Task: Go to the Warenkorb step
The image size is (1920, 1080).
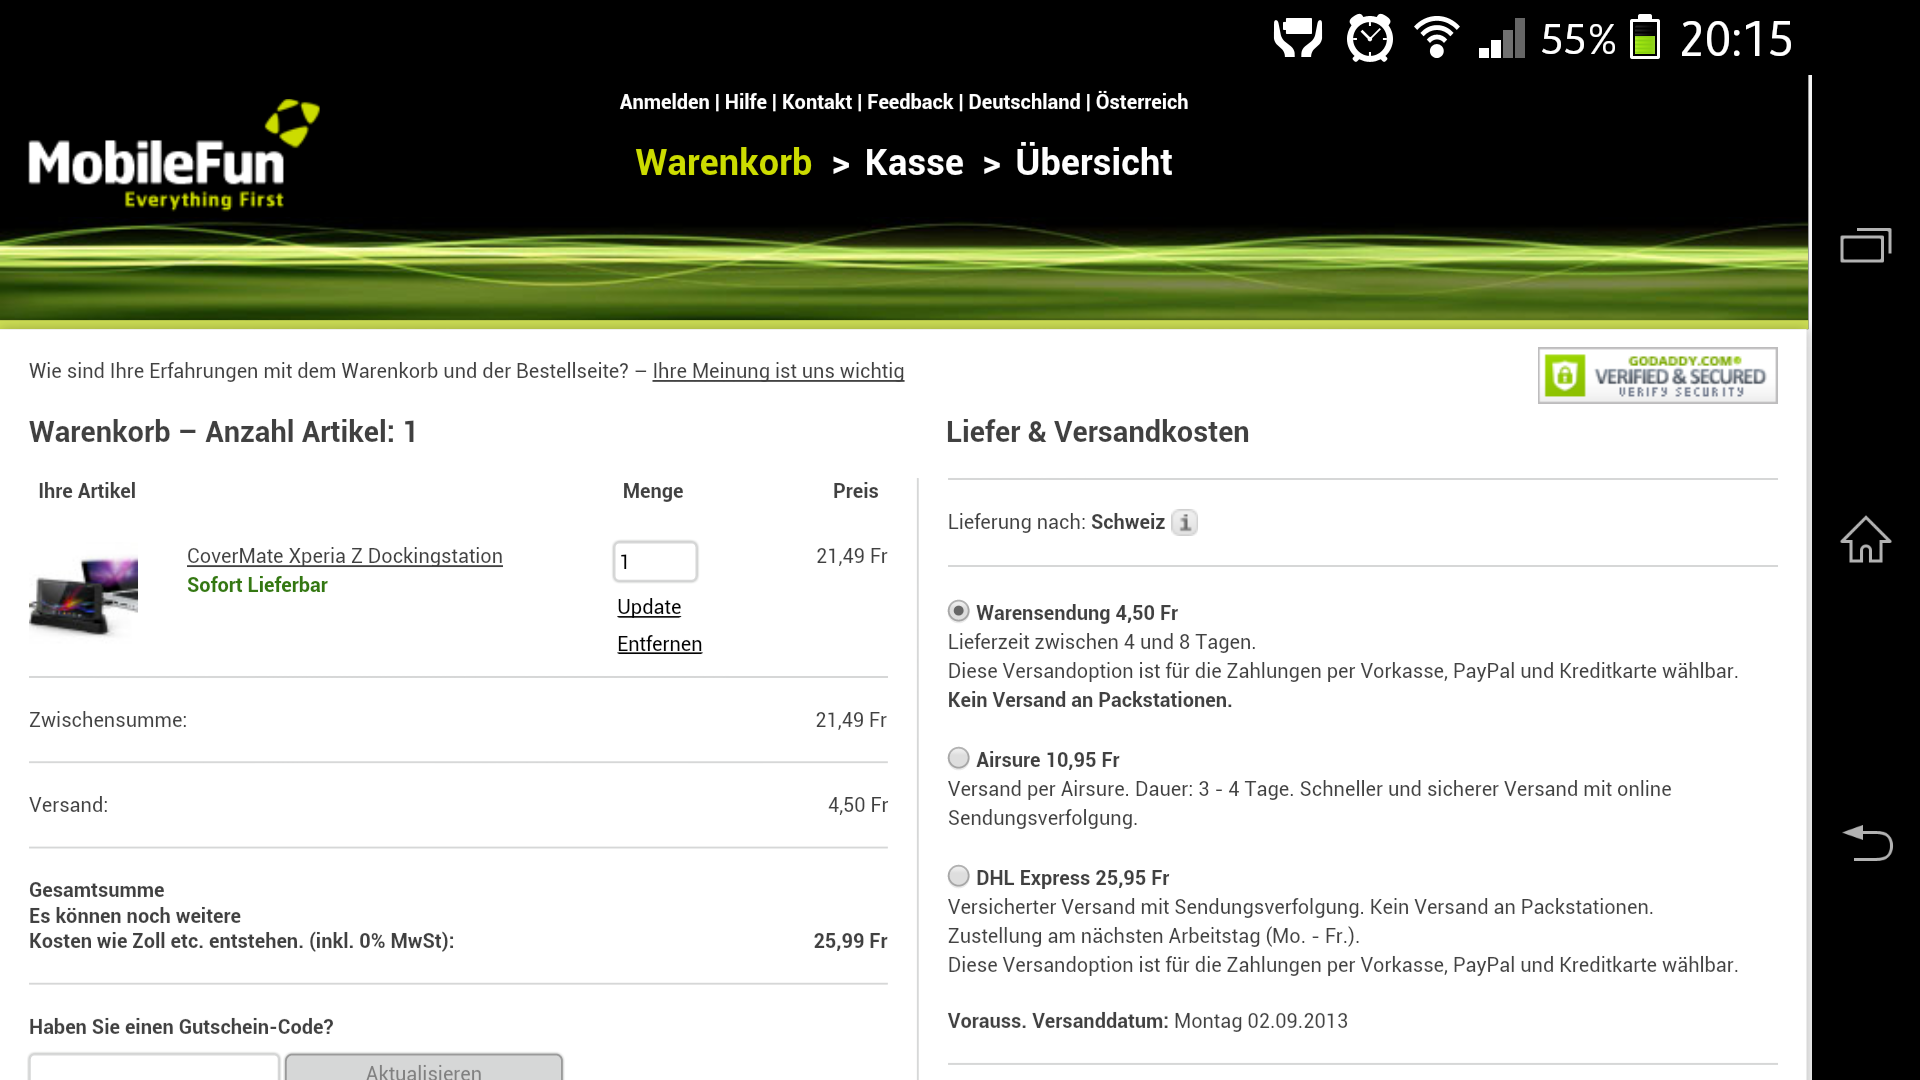Action: tap(723, 162)
